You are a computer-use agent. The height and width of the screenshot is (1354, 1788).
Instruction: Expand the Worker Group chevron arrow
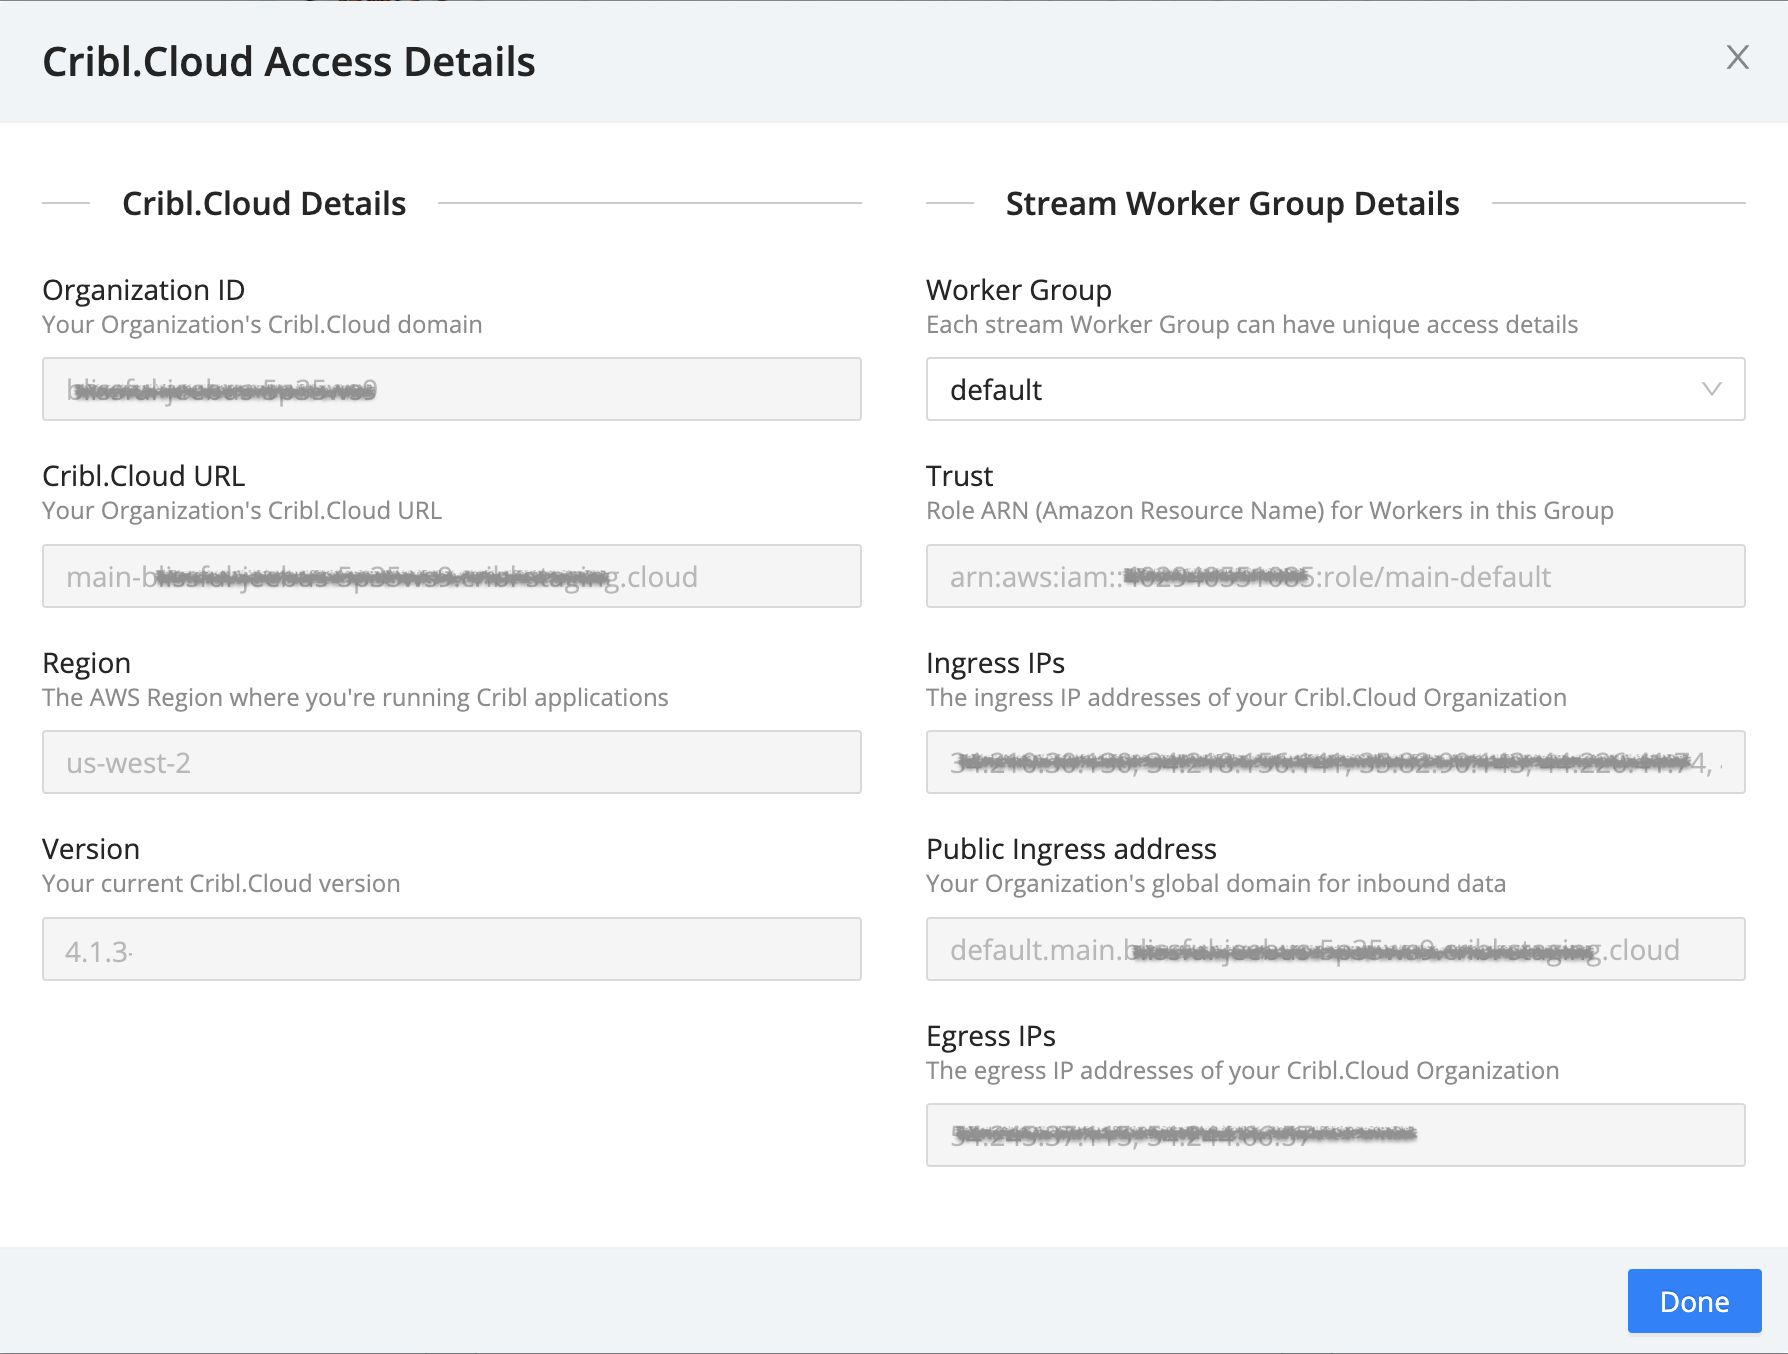[x=1712, y=390]
